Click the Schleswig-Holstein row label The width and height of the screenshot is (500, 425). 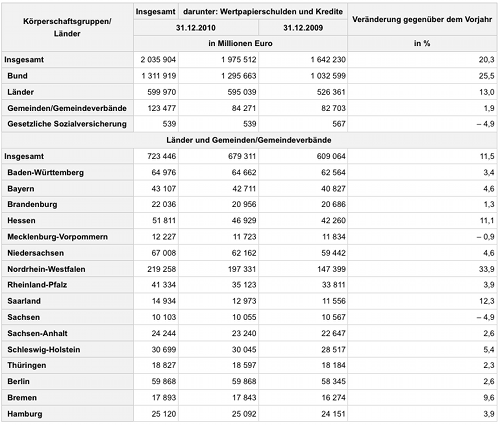click(44, 350)
